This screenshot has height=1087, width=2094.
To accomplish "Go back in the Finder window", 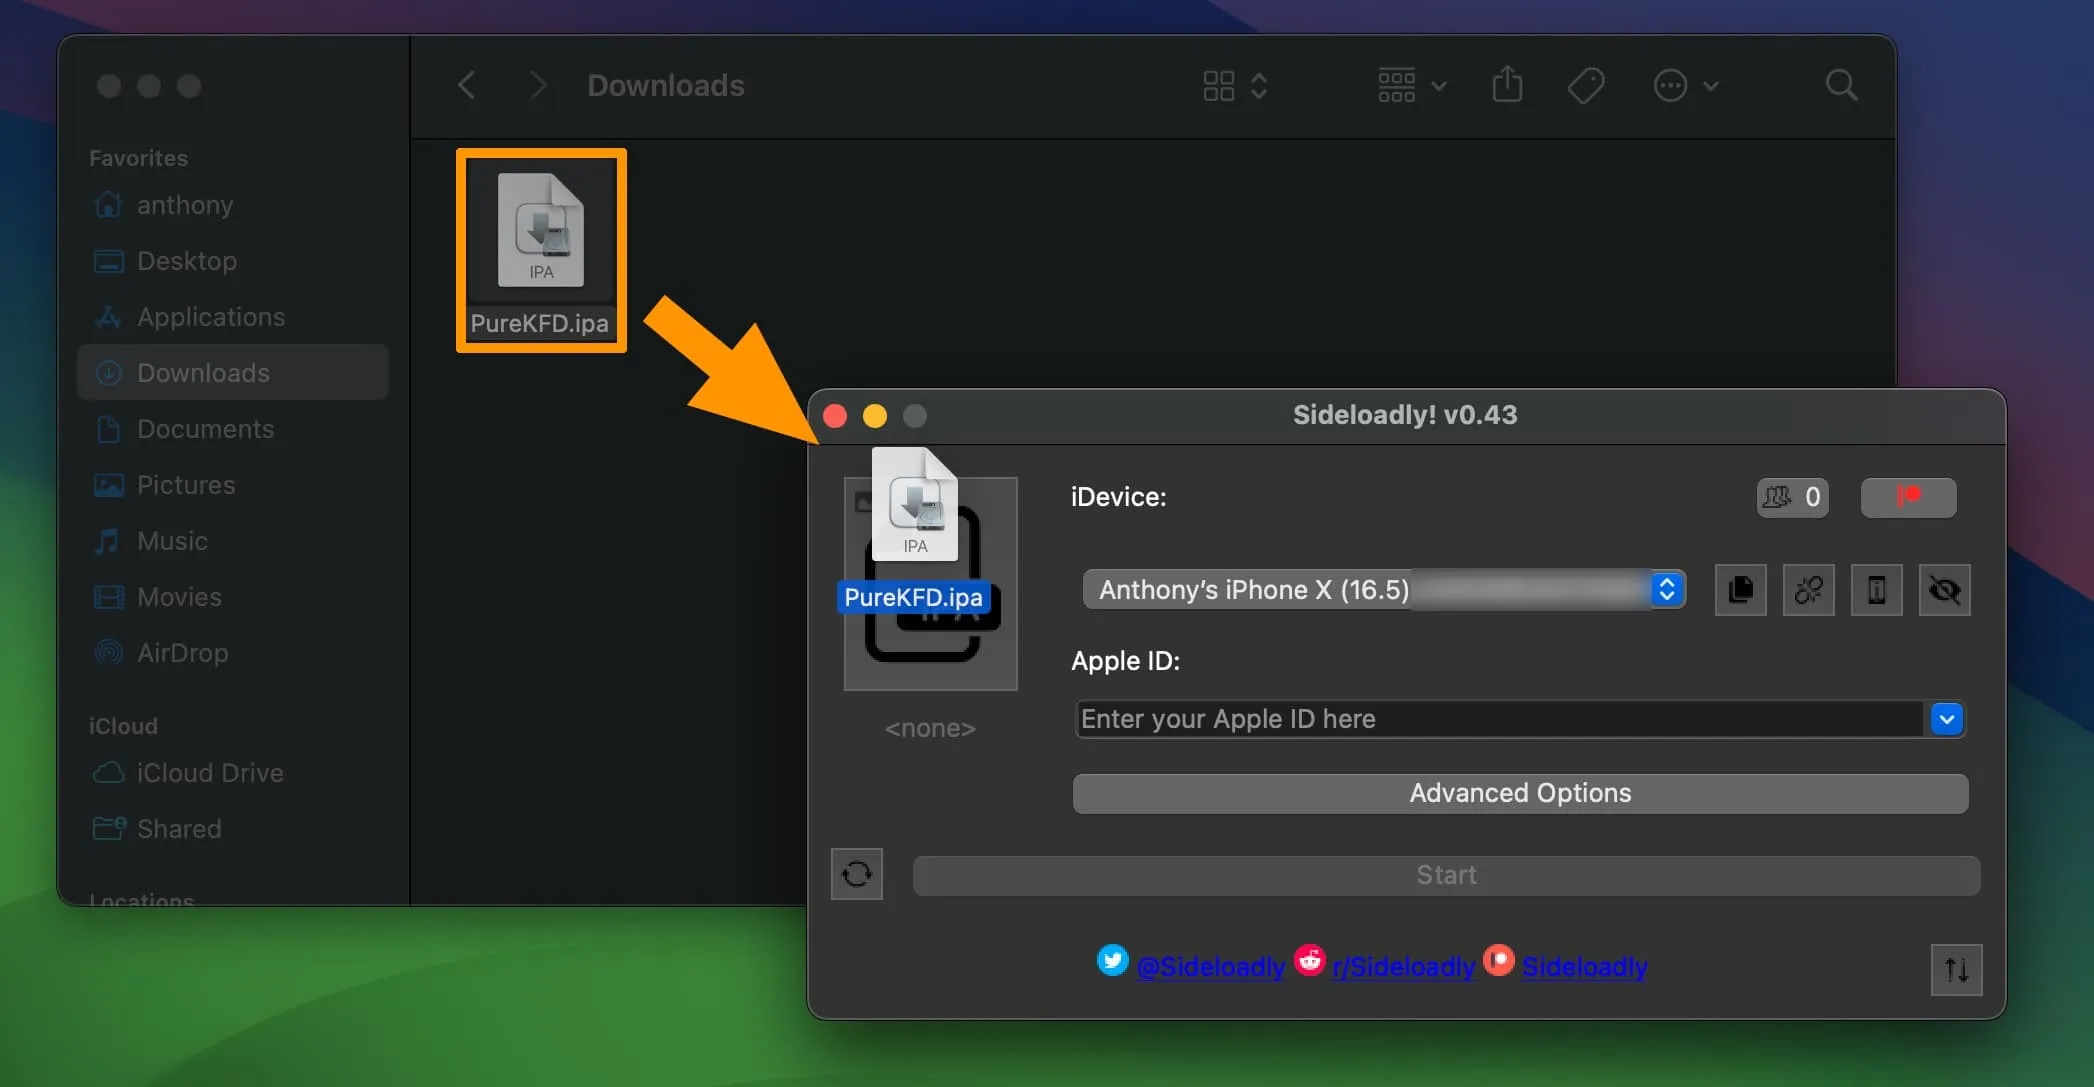I will pos(466,85).
